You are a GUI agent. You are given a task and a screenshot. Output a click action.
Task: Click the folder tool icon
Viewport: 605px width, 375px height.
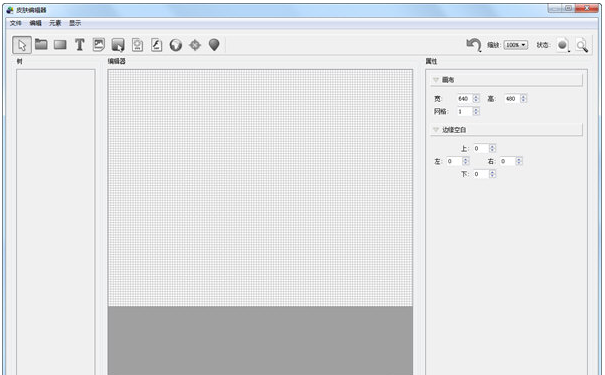click(x=41, y=44)
